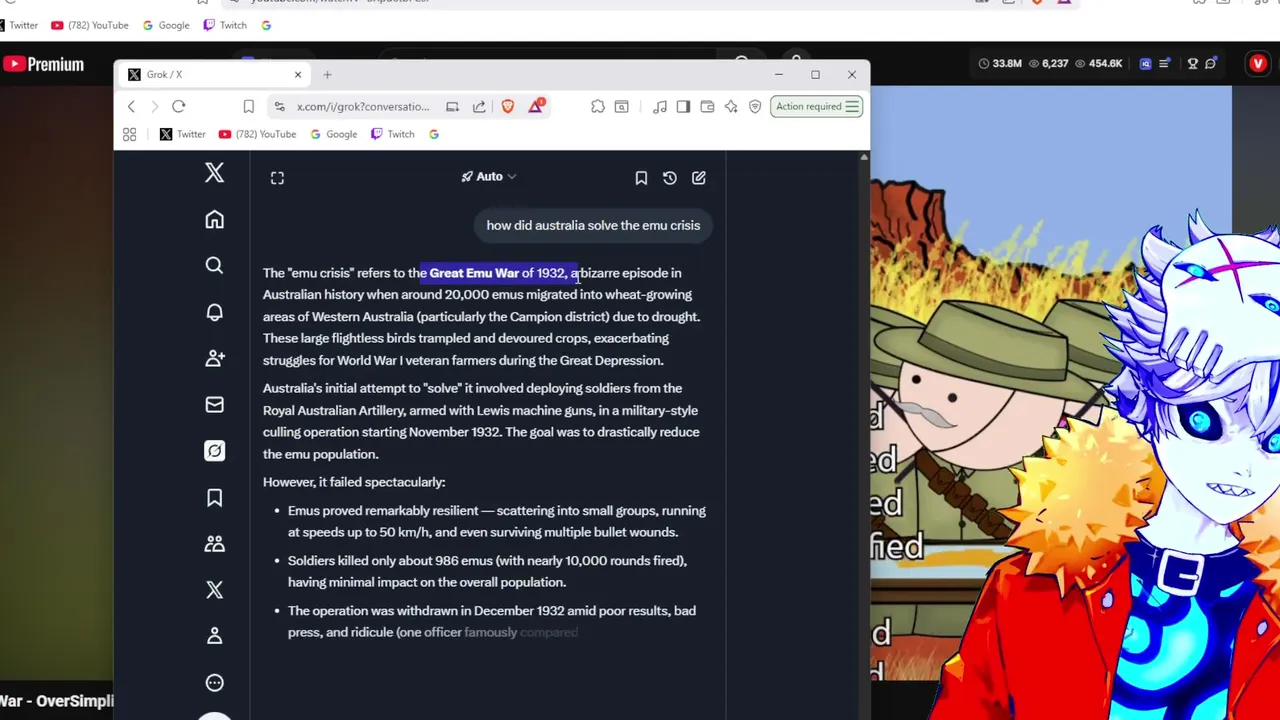Open the Twitter bookmark in Grok window
Image resolution: width=1280 pixels, height=720 pixels.
[182, 134]
